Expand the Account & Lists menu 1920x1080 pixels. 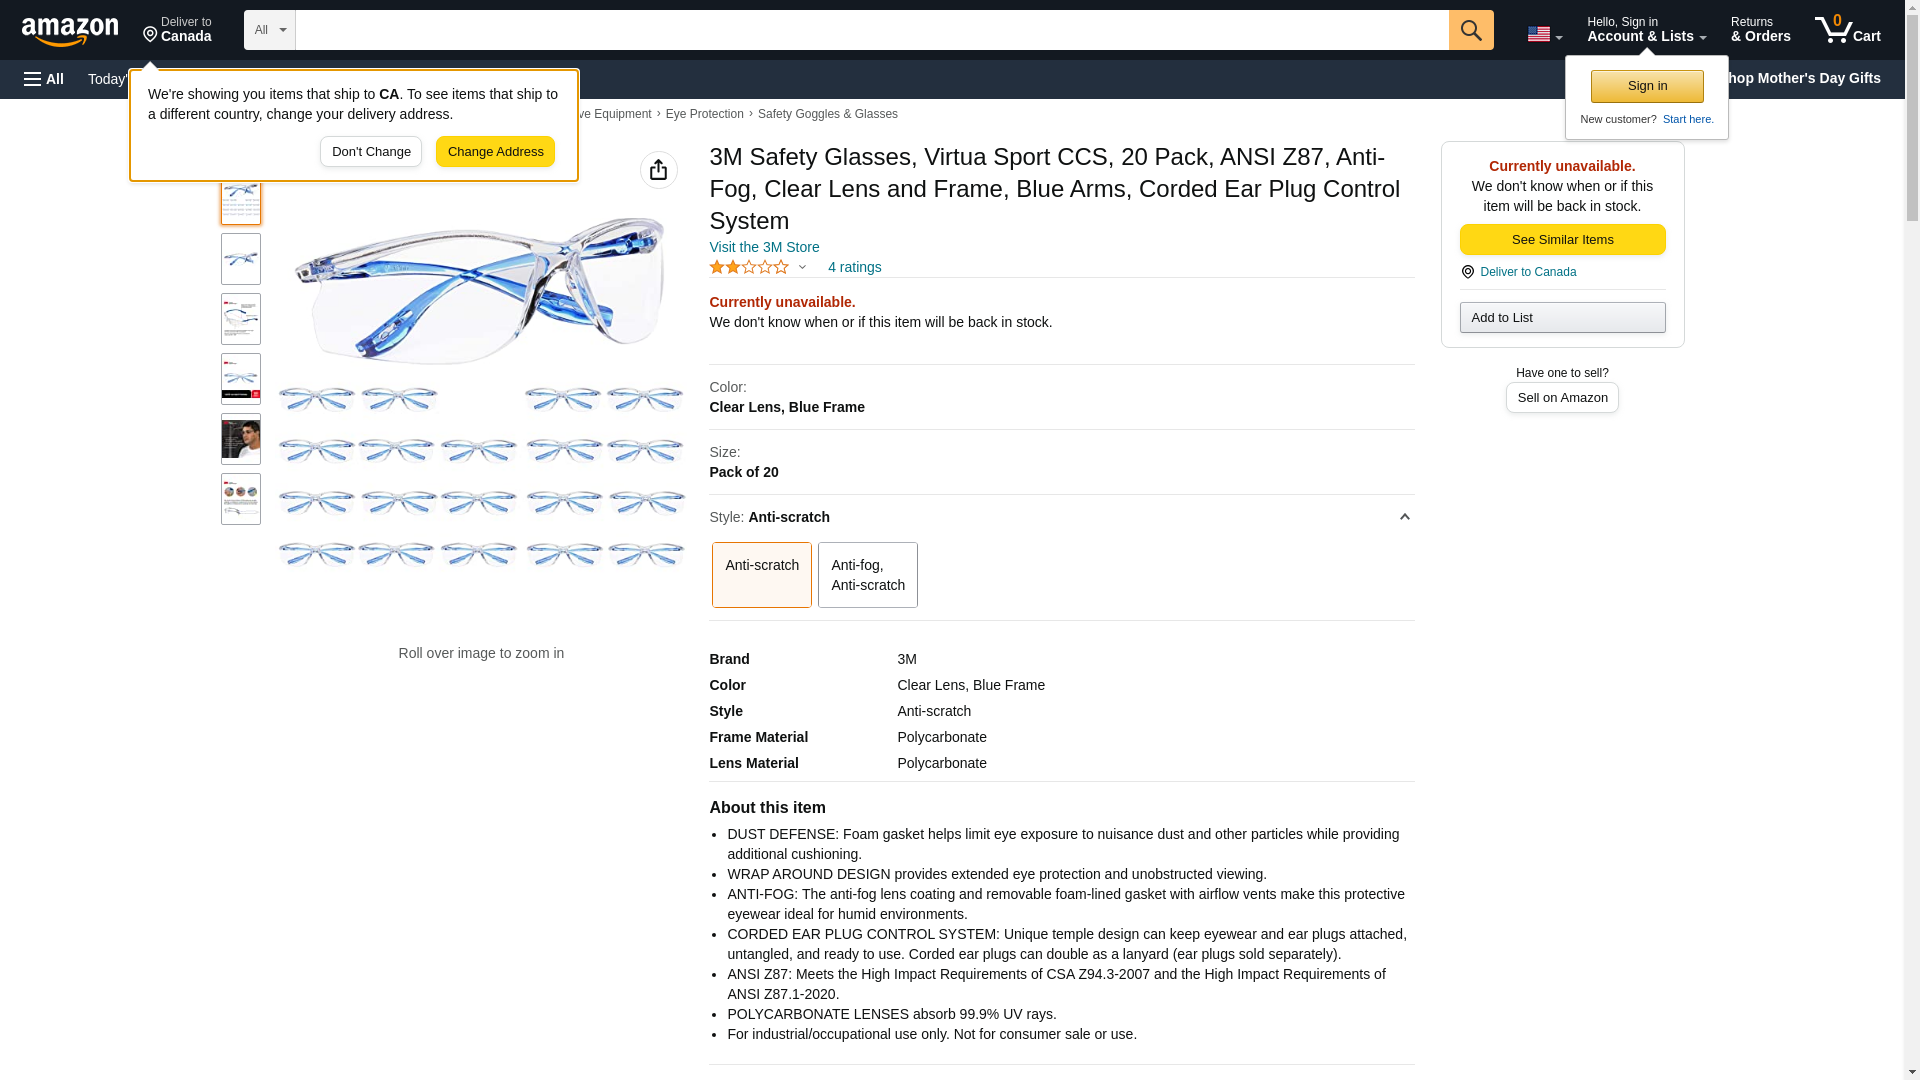[x=1646, y=30]
